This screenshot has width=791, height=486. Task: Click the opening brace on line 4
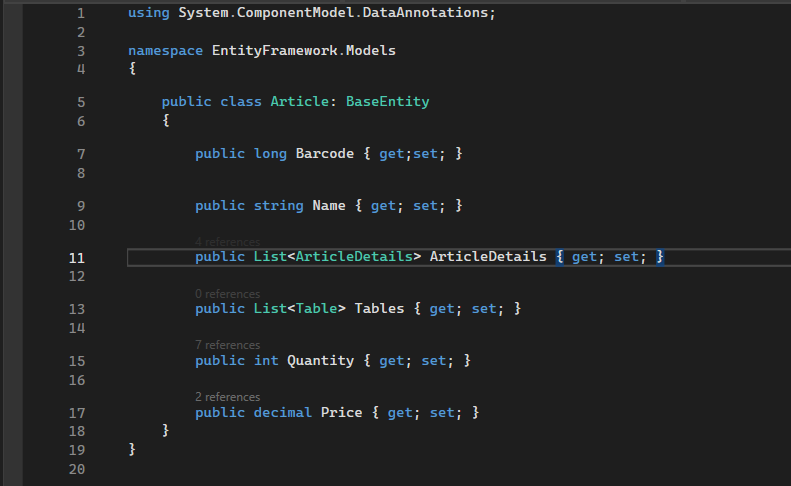pyautogui.click(x=132, y=68)
